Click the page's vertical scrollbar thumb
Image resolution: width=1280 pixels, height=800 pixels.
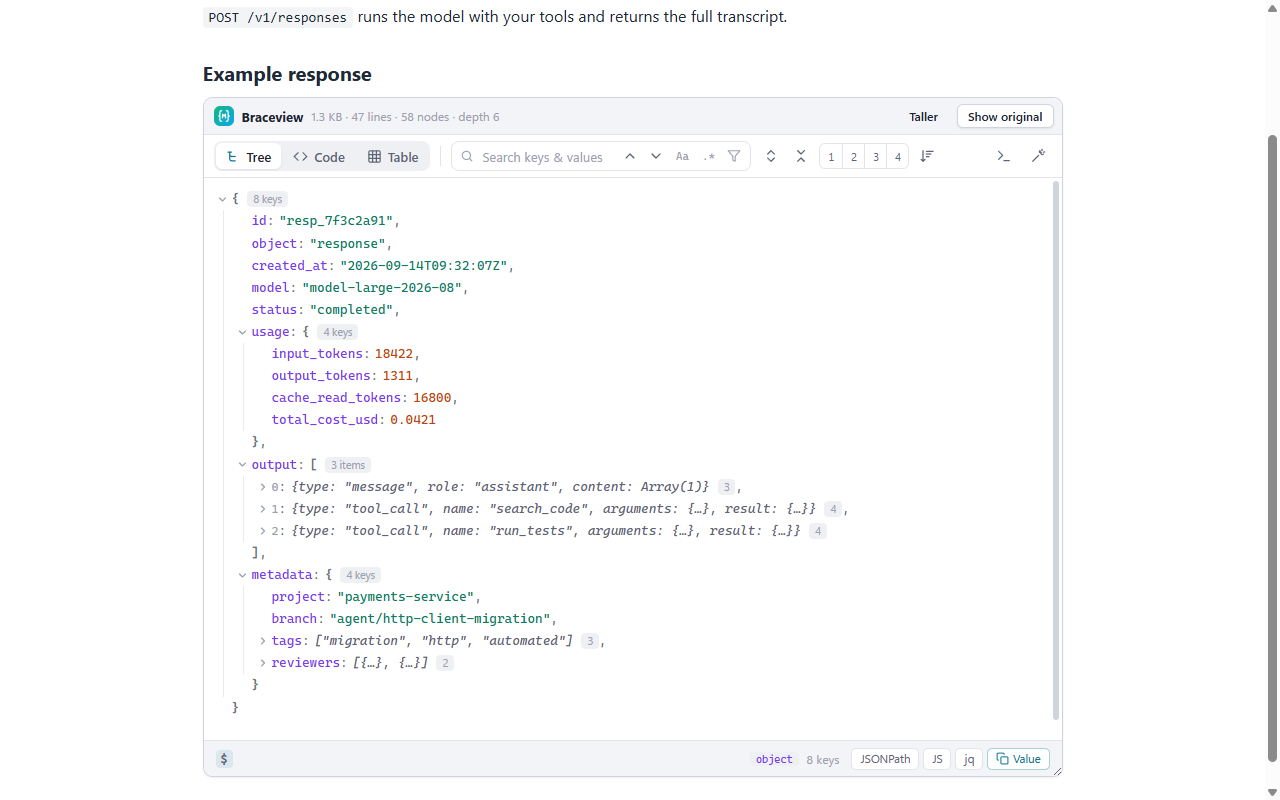pos(1272,447)
